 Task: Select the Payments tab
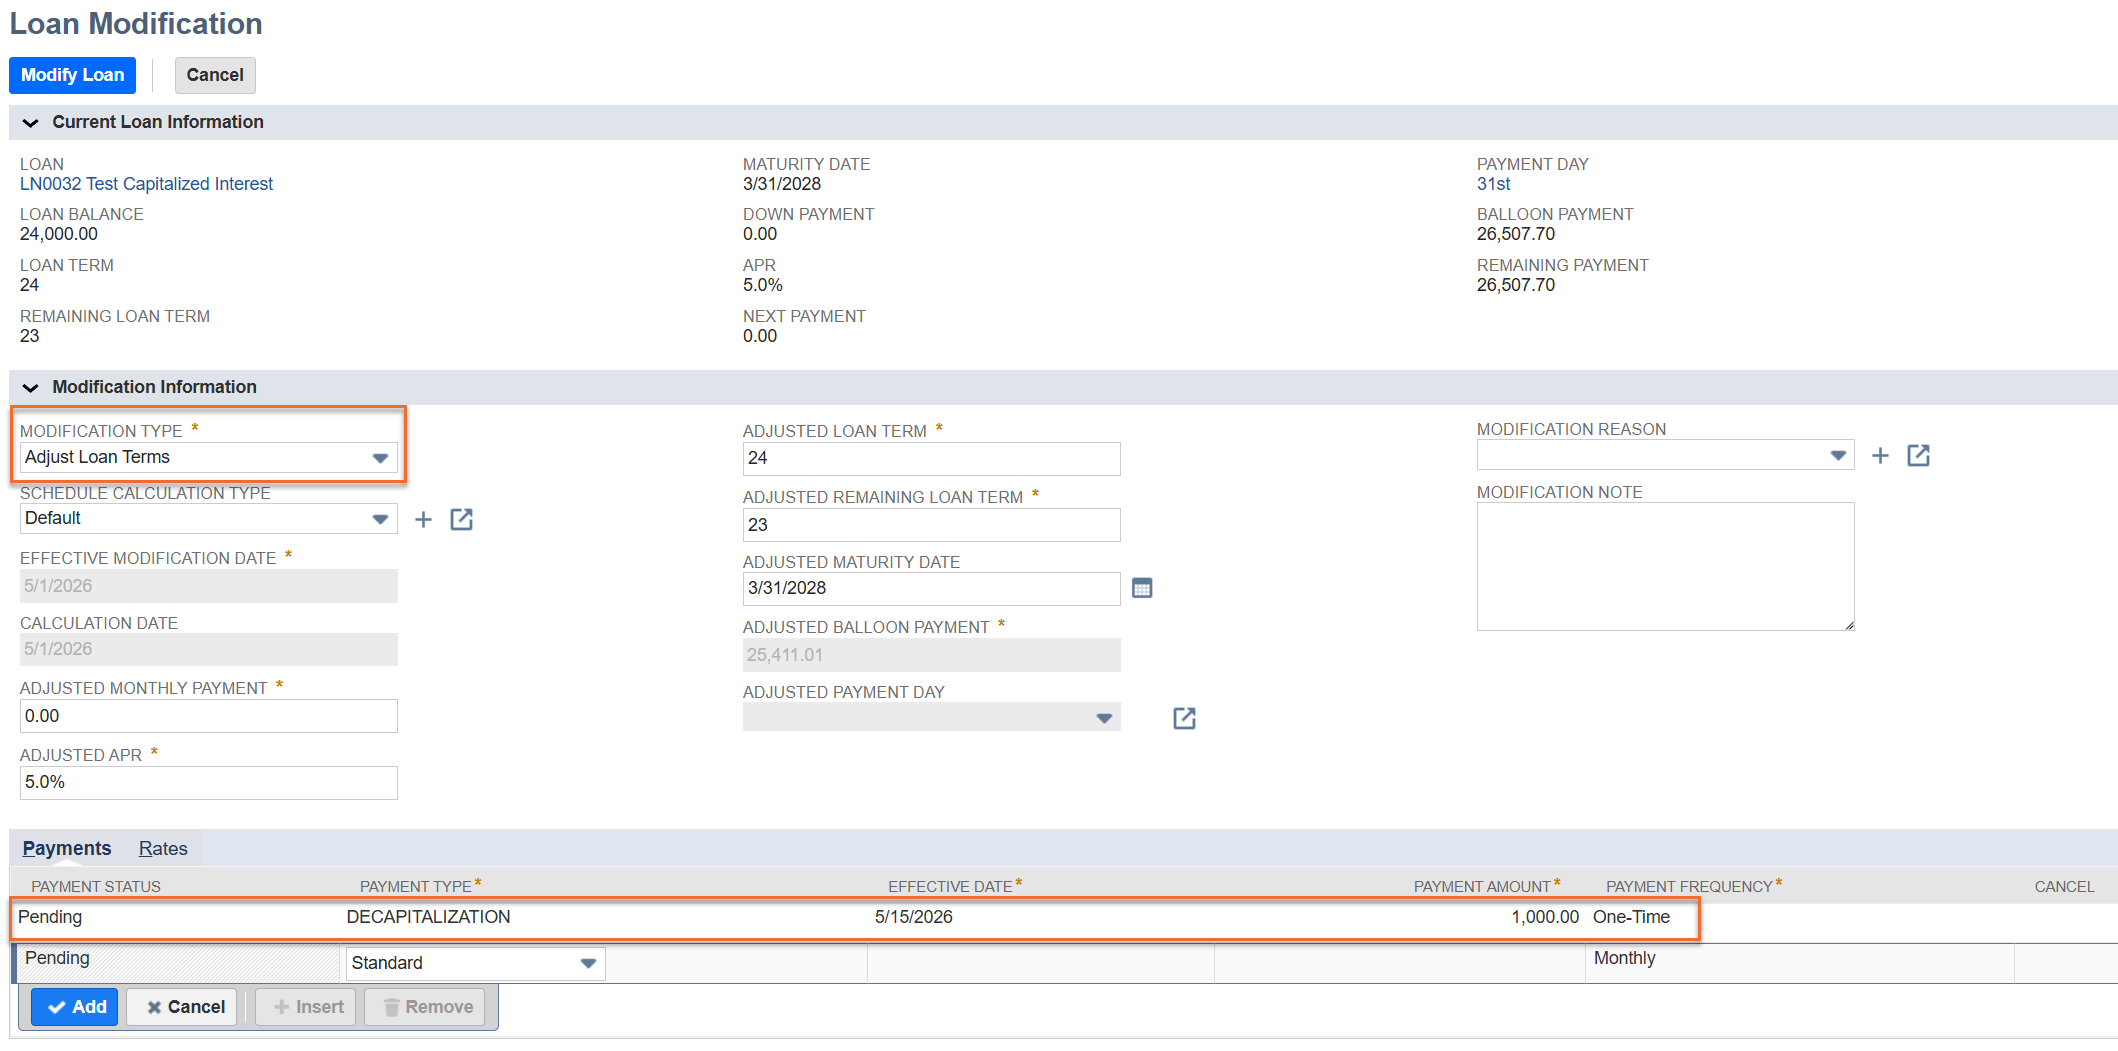coord(67,849)
